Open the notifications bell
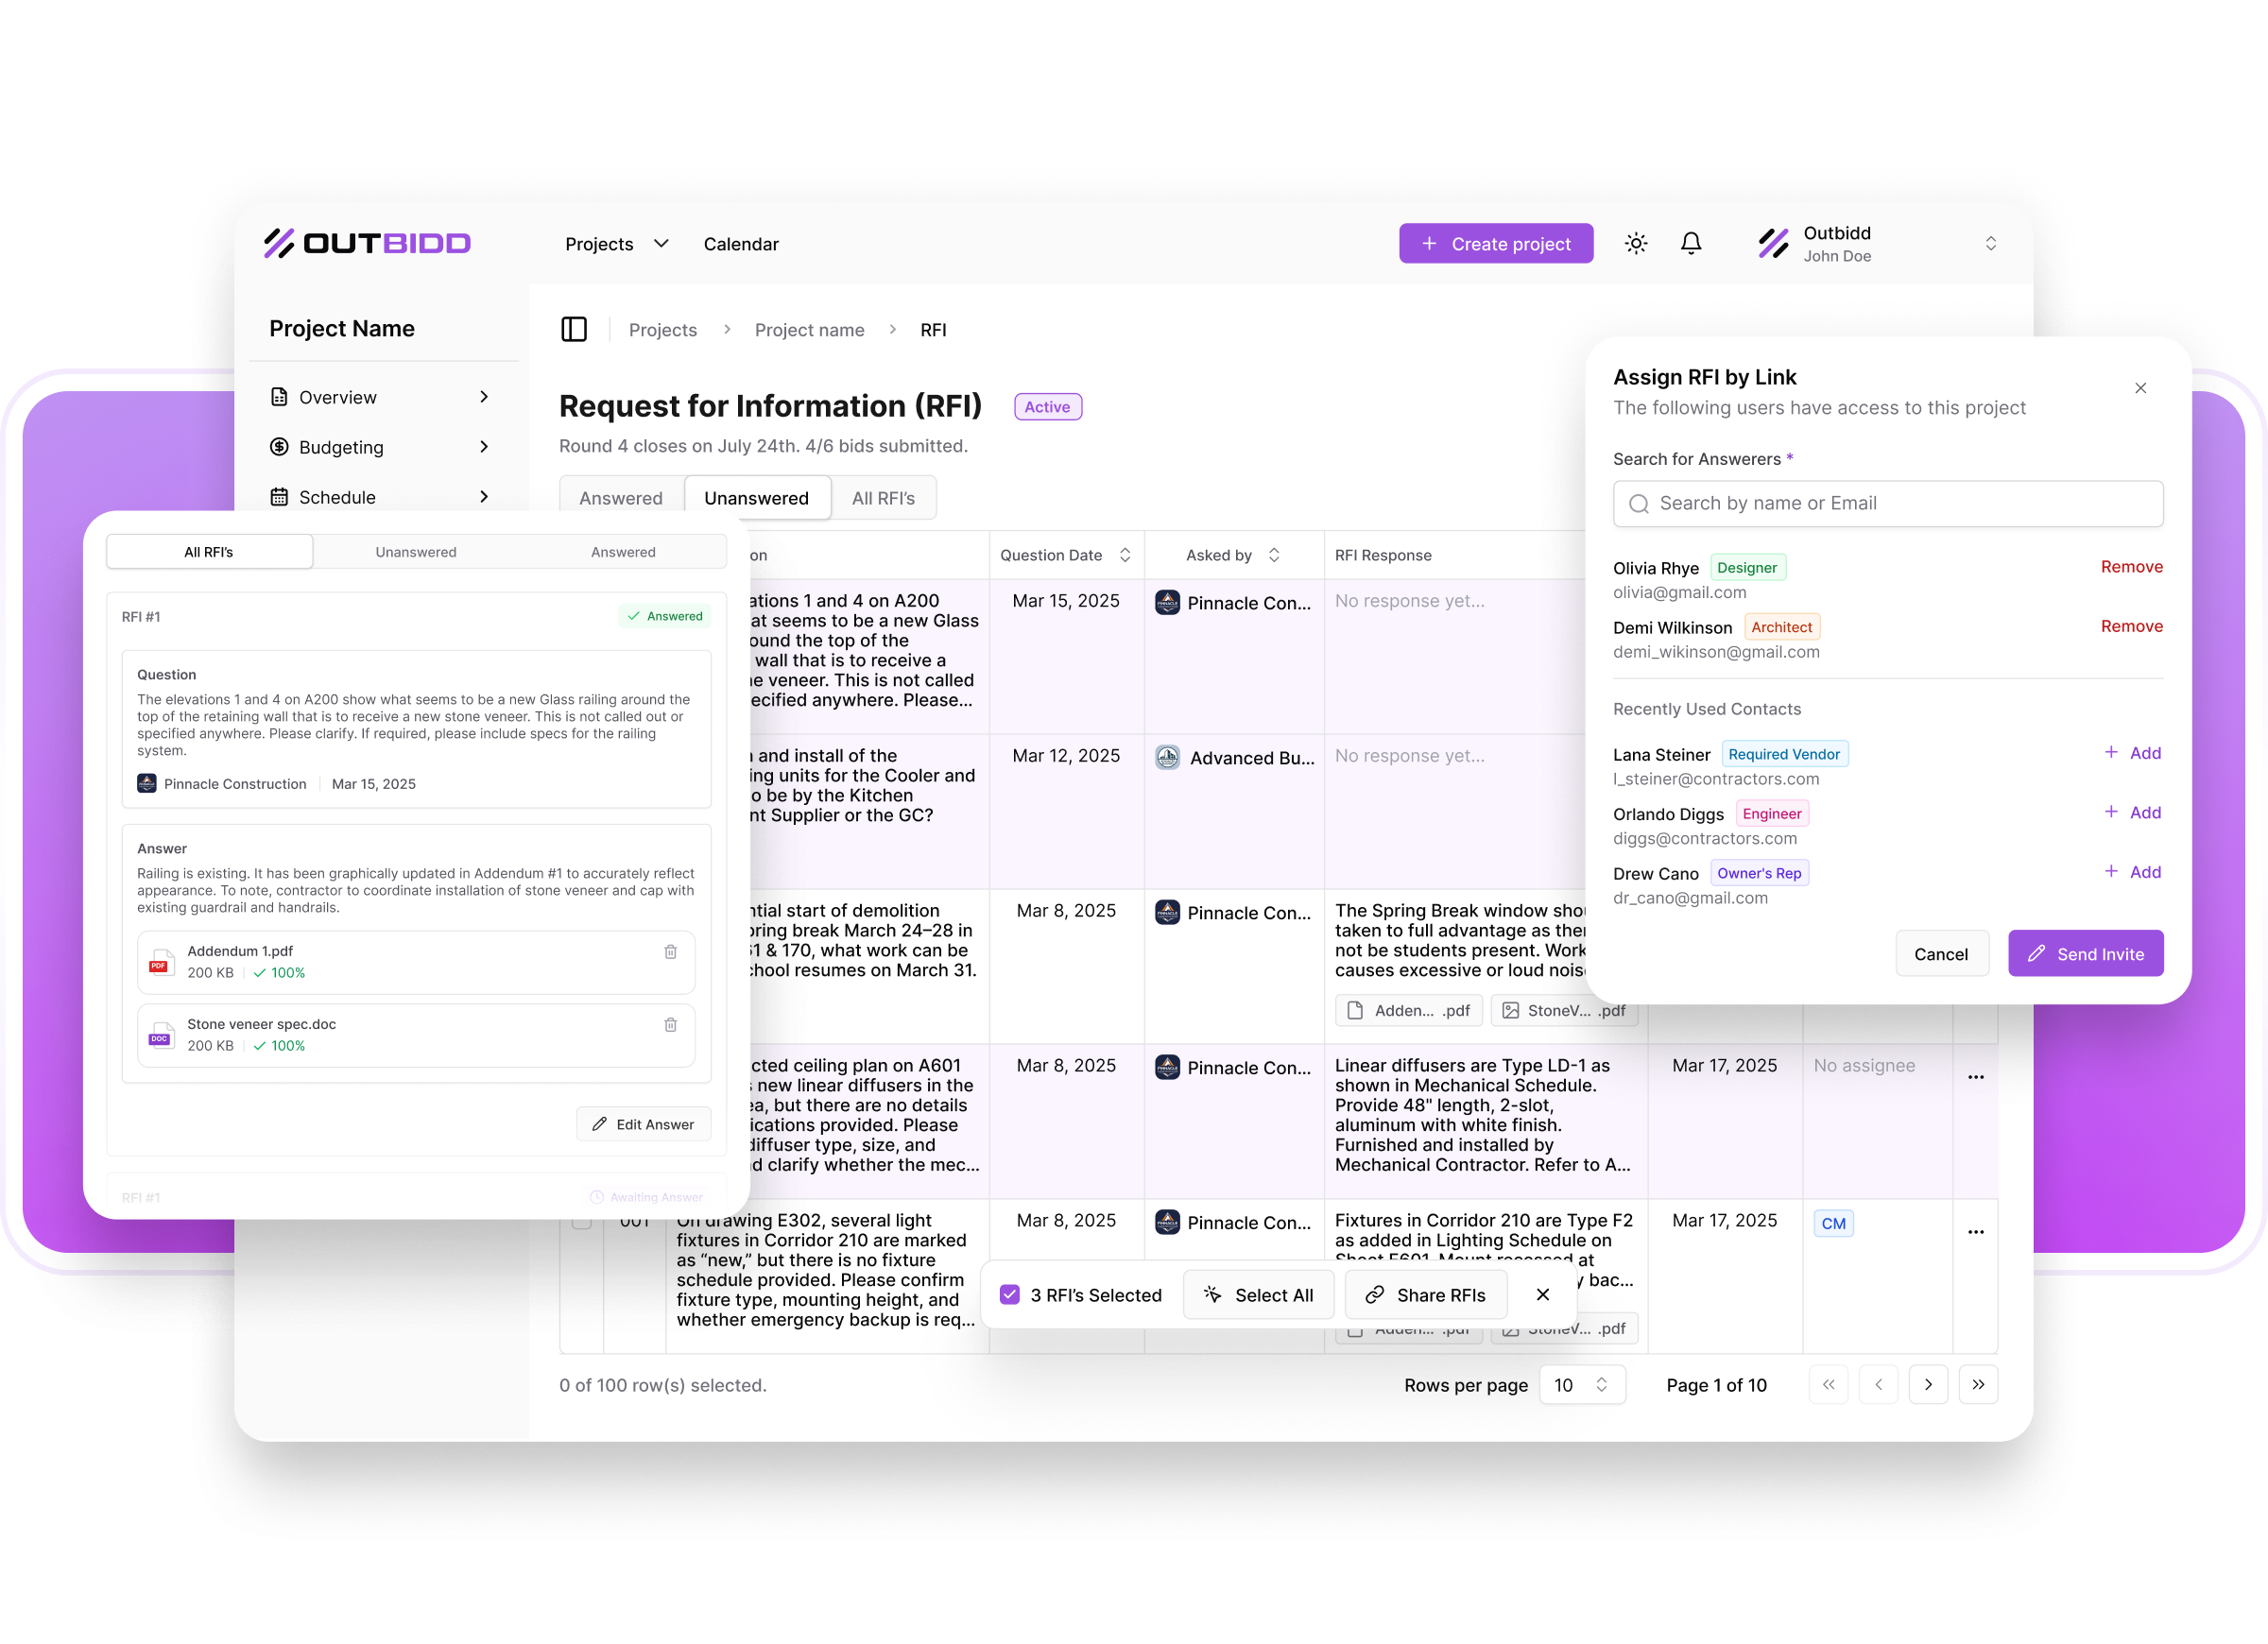This screenshot has height=1644, width=2268. coord(1691,243)
